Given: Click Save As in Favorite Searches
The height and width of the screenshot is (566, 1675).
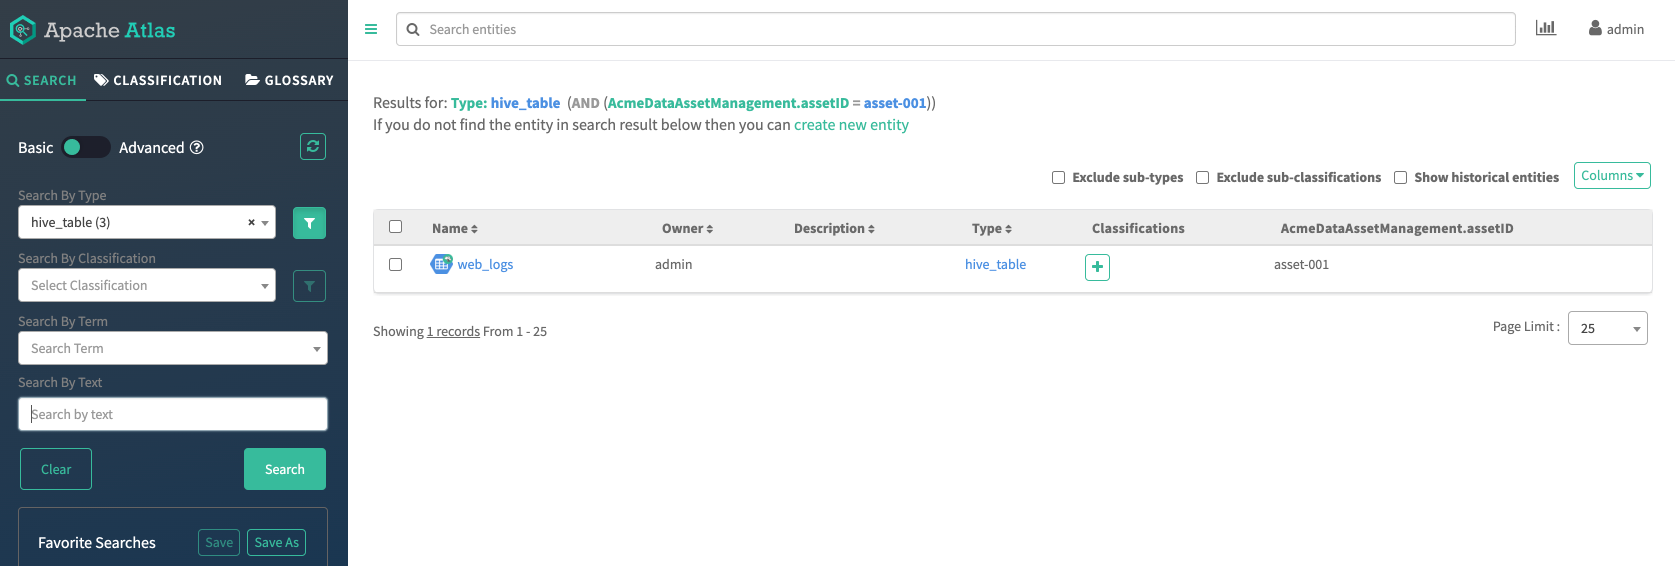Looking at the screenshot, I should tap(277, 542).
